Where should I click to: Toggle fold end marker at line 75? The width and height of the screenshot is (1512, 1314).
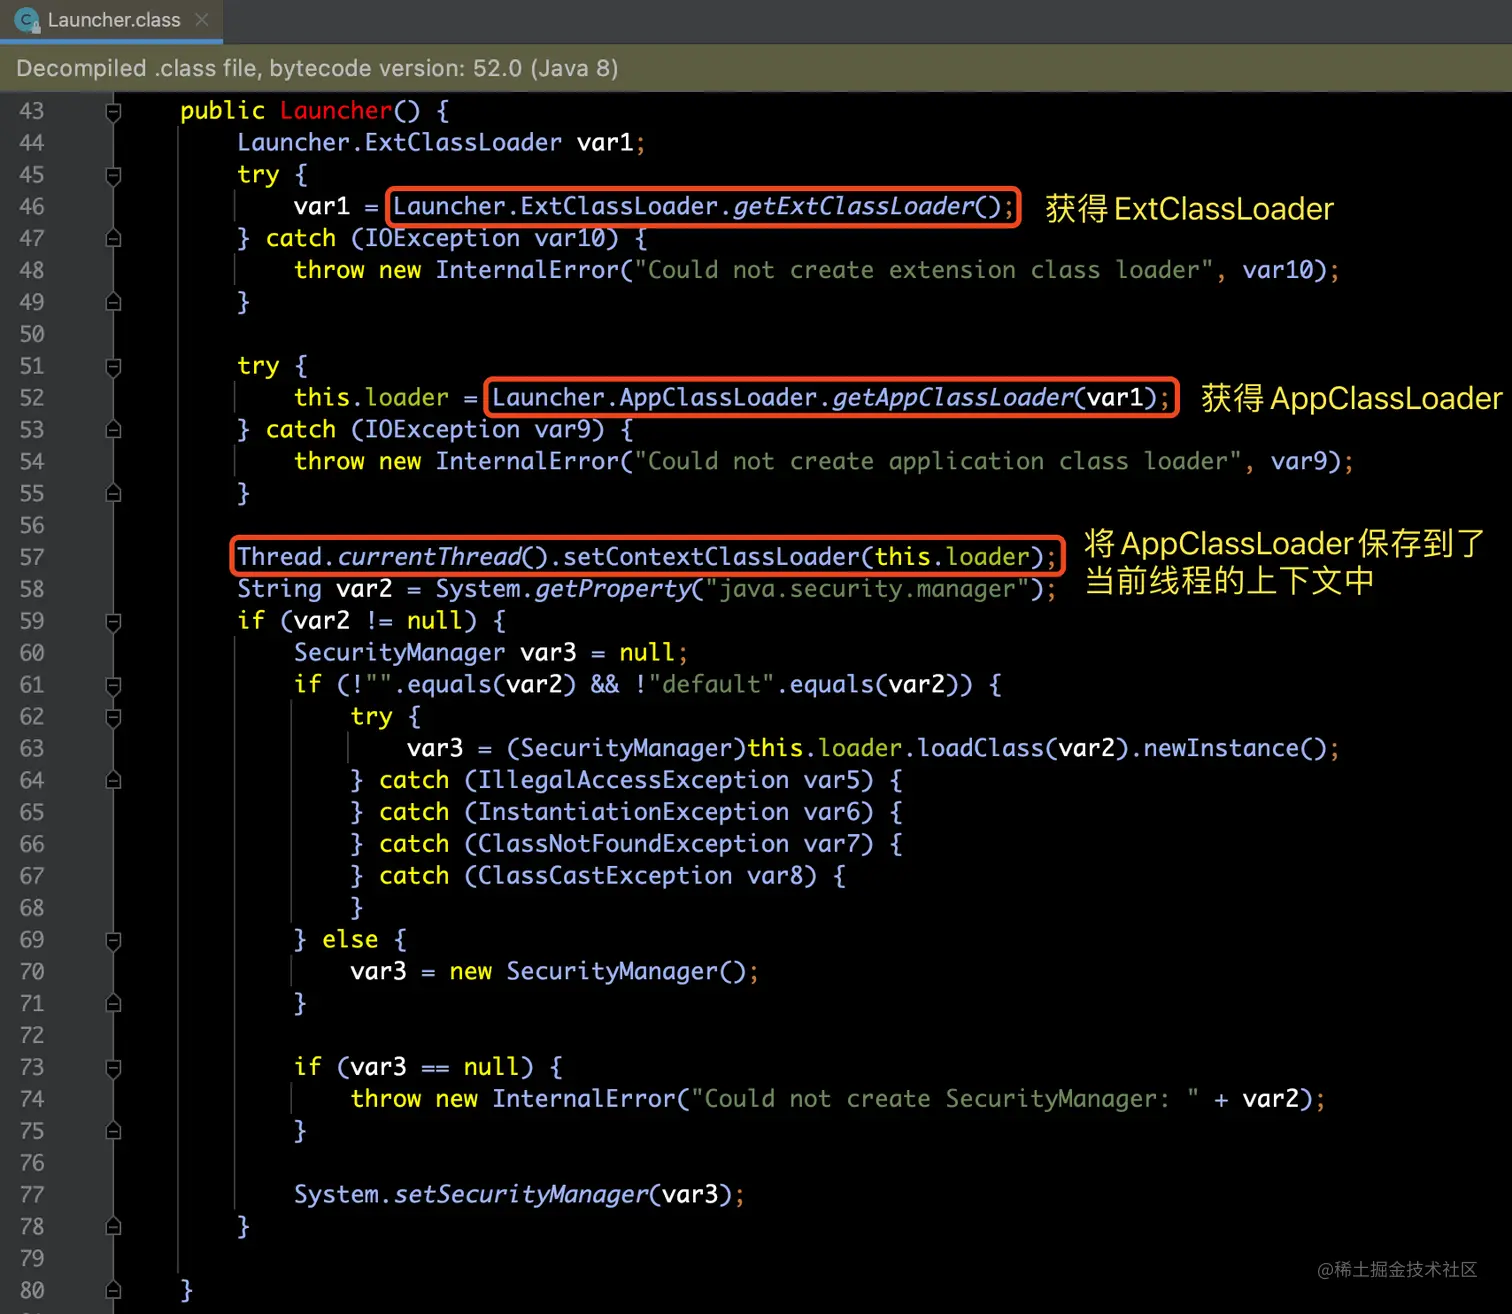pyautogui.click(x=113, y=1131)
